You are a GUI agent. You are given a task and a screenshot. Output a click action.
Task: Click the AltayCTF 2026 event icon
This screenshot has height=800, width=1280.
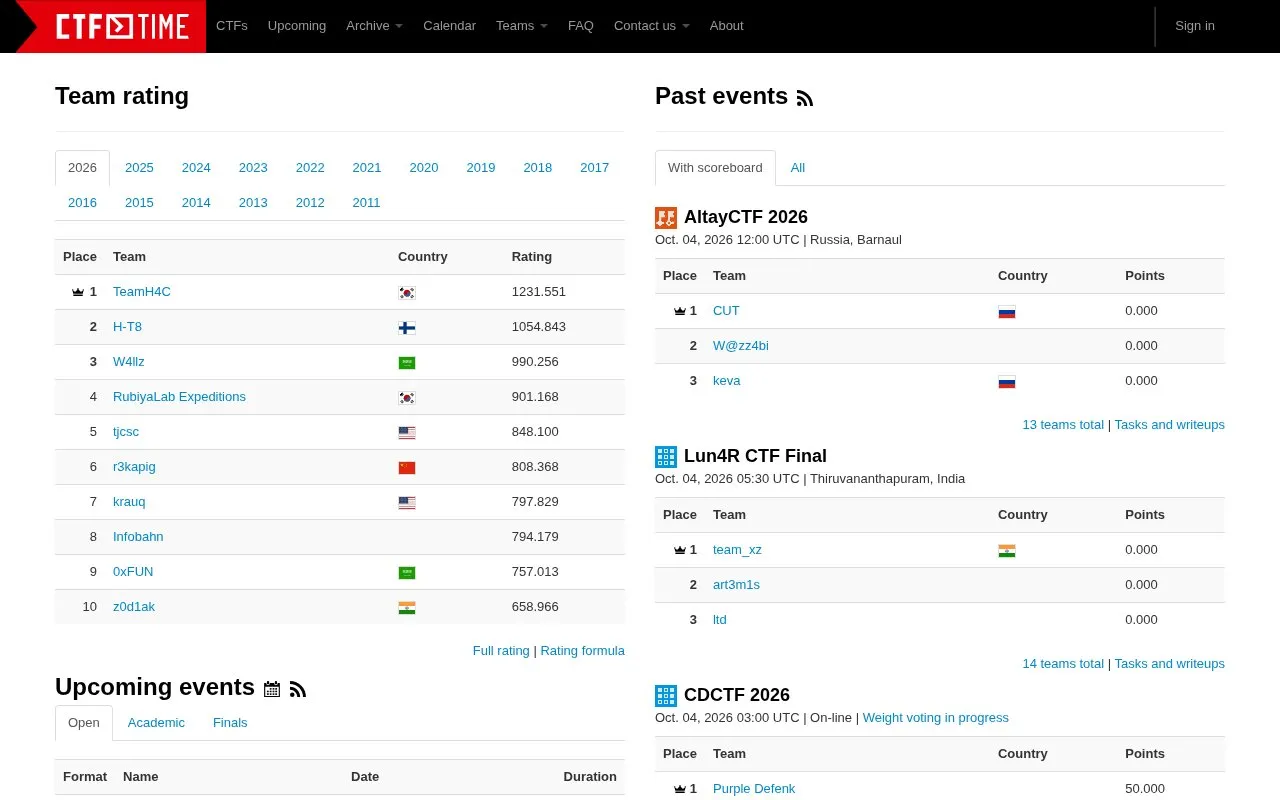pyautogui.click(x=666, y=218)
